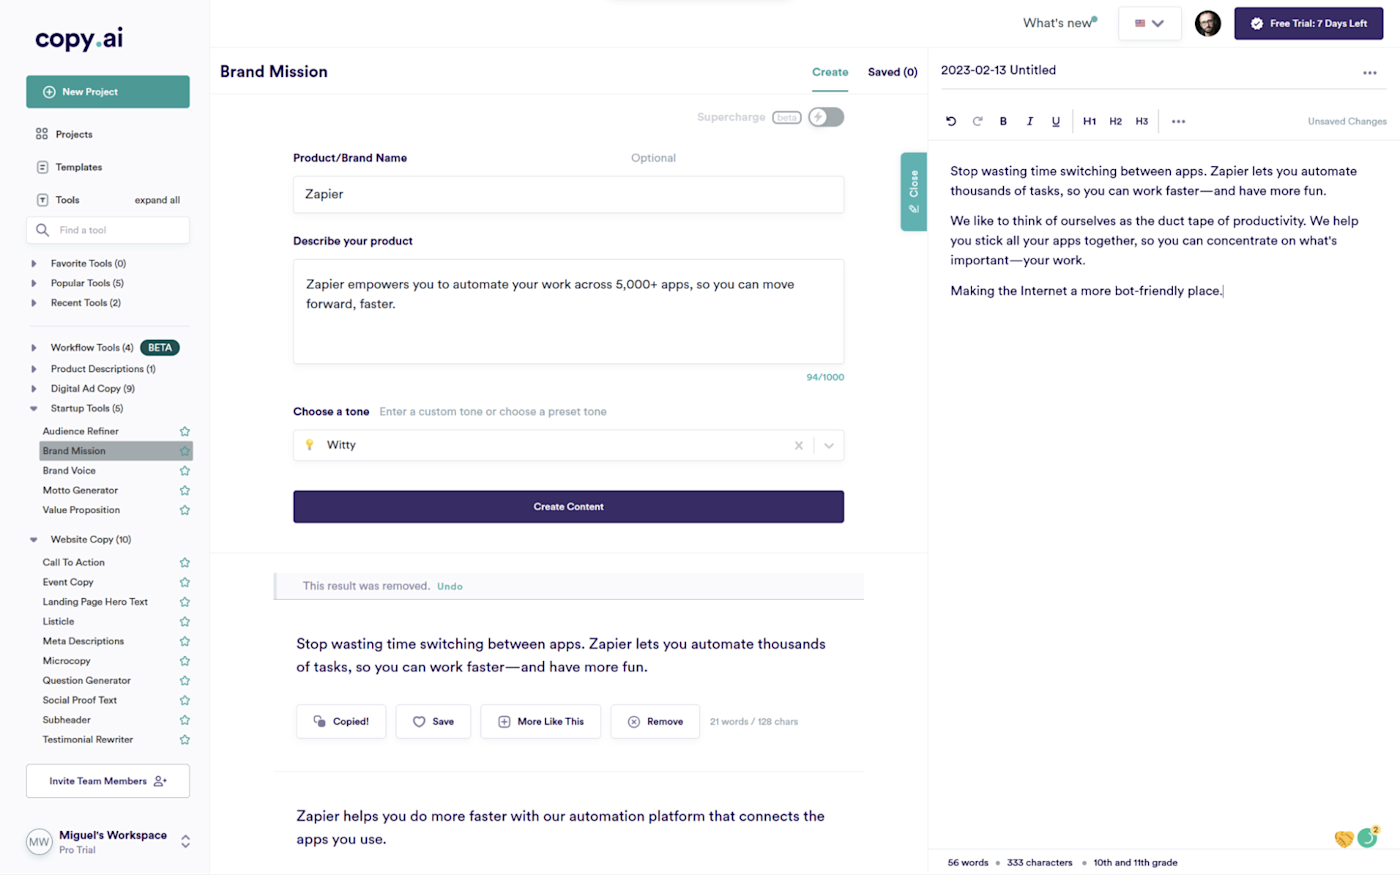Viewport: 1400px width, 875px height.
Task: Favorite the Testimonial Rewriter star
Action: [184, 740]
